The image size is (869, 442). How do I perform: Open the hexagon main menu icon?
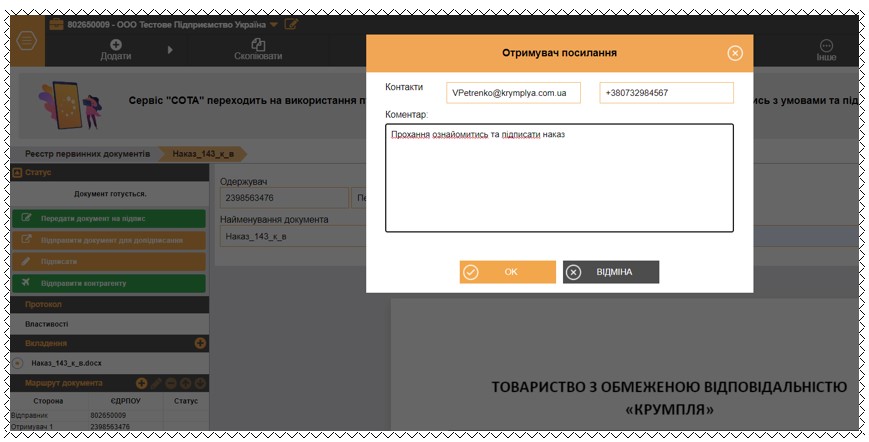(27, 42)
